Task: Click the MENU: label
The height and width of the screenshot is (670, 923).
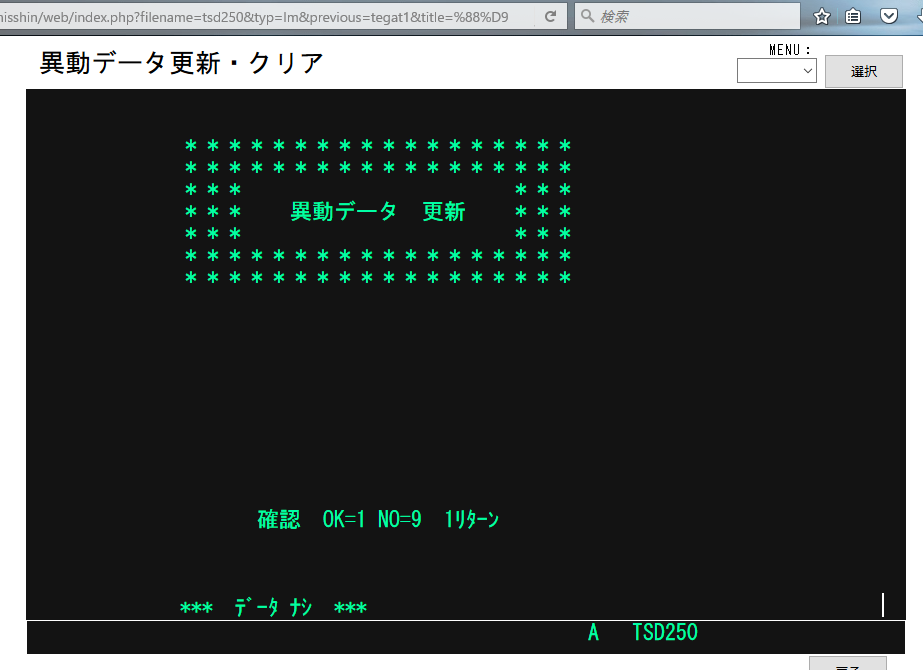Action: 790,50
